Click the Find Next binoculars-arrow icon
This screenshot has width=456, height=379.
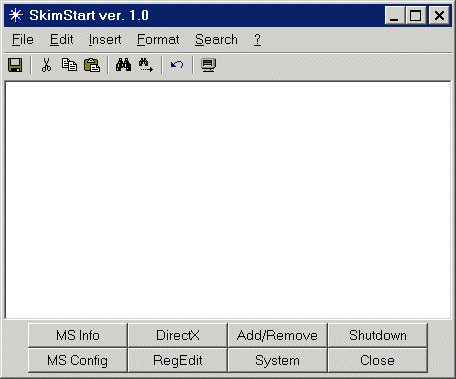[146, 65]
